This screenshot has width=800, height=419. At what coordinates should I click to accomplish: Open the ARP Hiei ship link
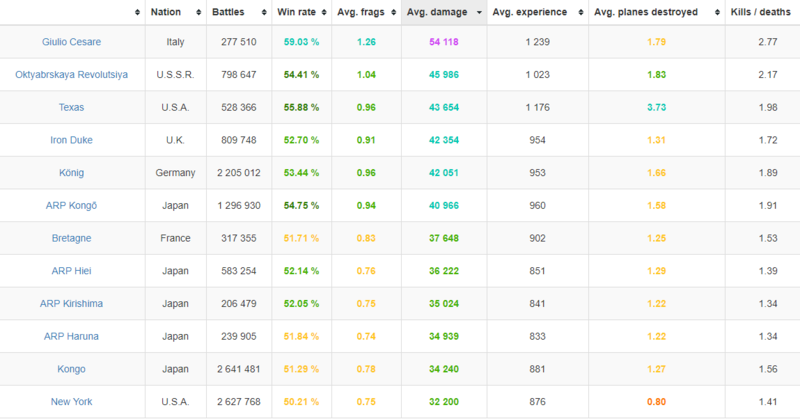71,270
